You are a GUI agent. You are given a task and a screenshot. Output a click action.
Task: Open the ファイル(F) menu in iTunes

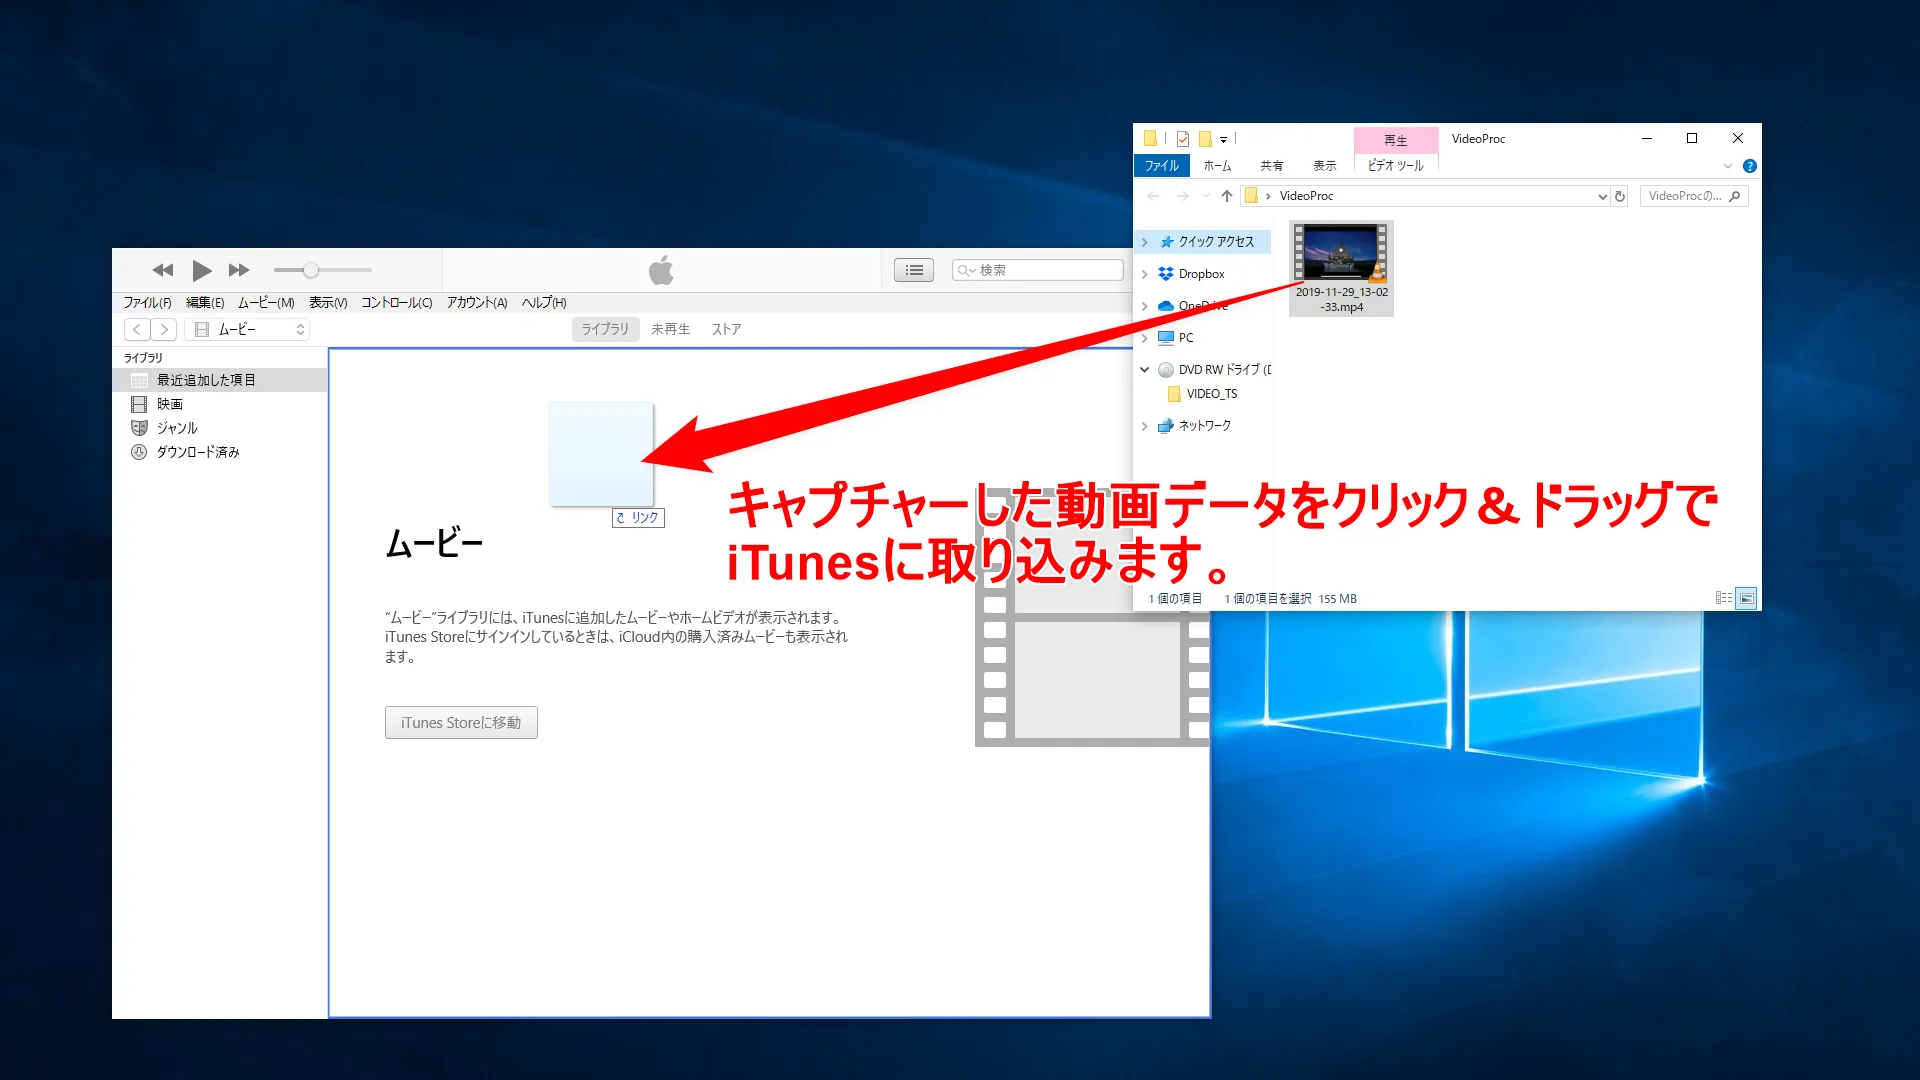[147, 302]
